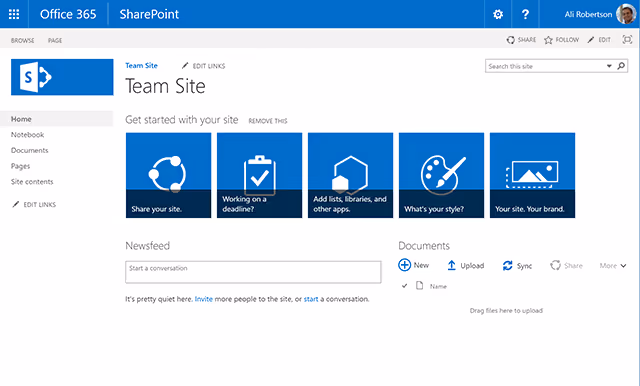Click the Share icon in Documents
This screenshot has width=640, height=386.
(x=555, y=265)
